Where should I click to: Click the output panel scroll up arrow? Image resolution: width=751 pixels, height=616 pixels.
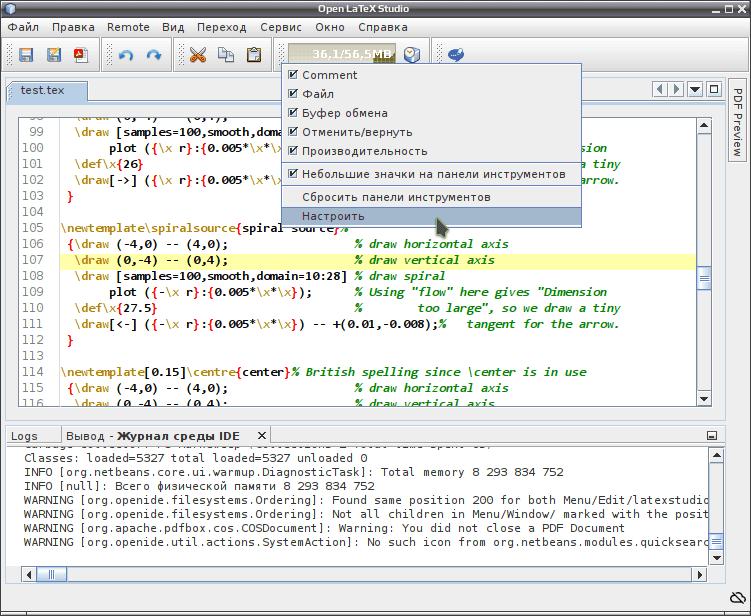(x=717, y=455)
